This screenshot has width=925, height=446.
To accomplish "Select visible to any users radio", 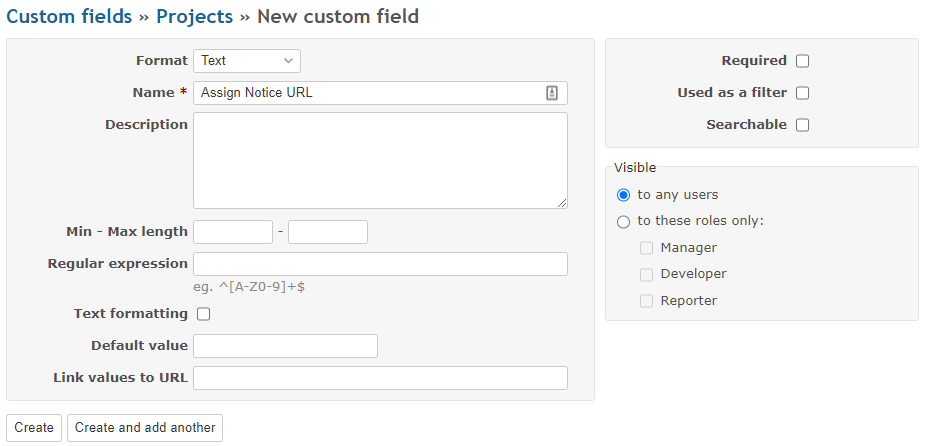I will coord(624,195).
